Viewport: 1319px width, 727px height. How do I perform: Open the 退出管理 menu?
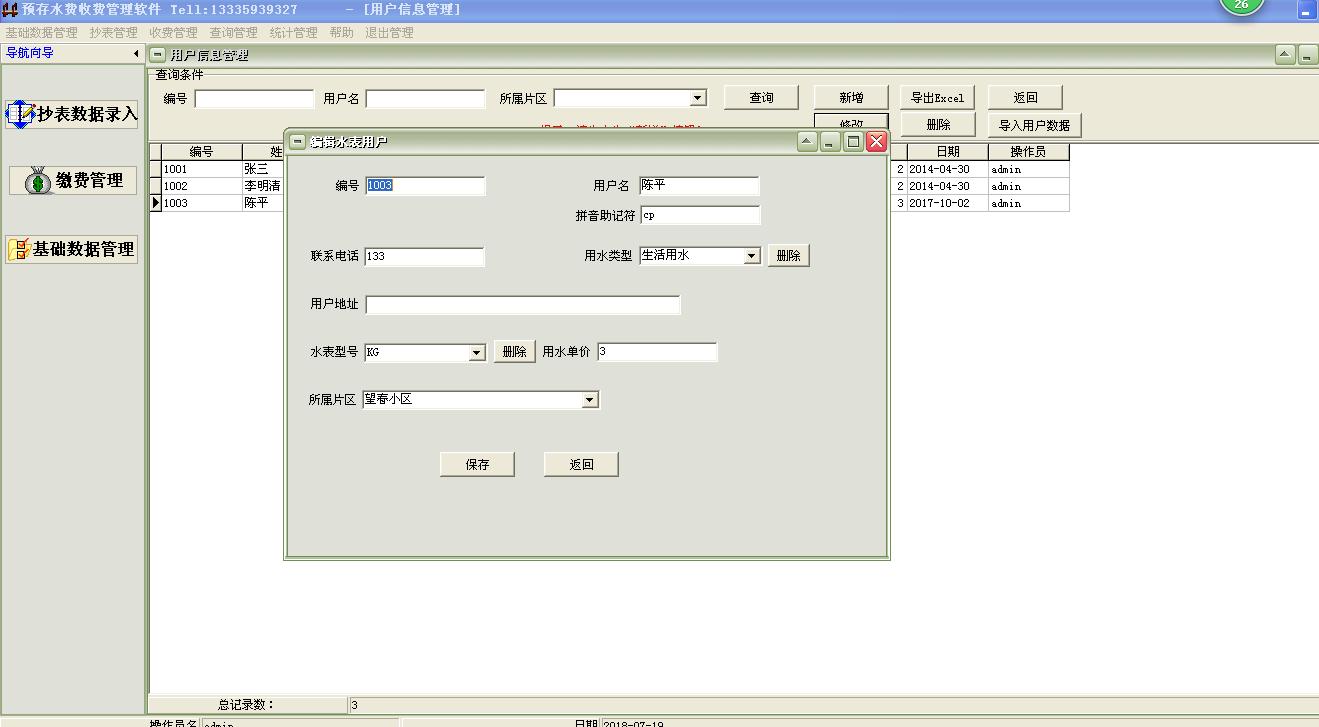coord(389,32)
